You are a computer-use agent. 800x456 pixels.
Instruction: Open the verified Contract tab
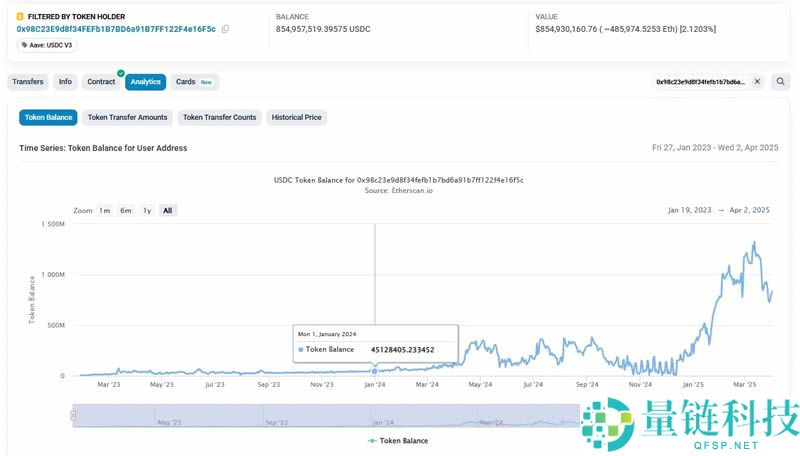101,82
